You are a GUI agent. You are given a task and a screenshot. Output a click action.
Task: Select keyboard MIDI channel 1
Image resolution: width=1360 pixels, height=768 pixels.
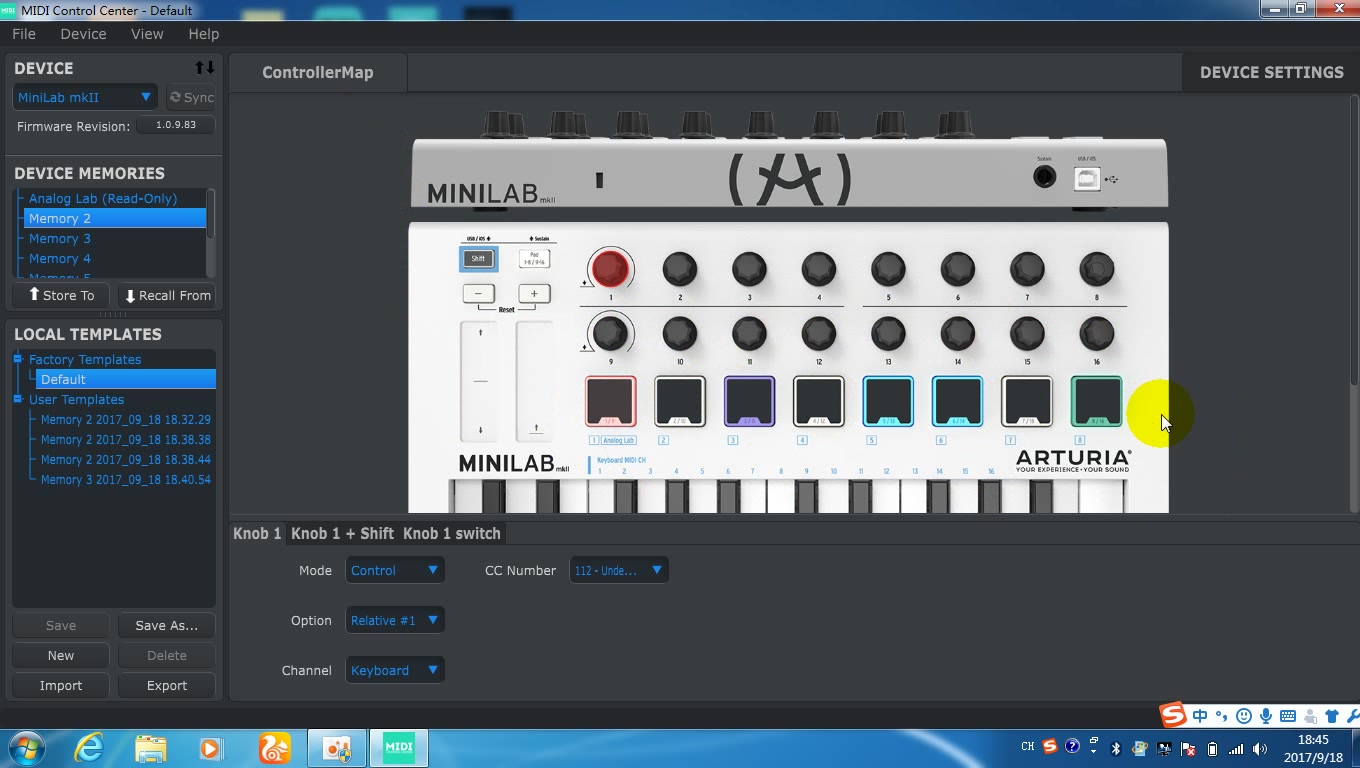pos(599,471)
